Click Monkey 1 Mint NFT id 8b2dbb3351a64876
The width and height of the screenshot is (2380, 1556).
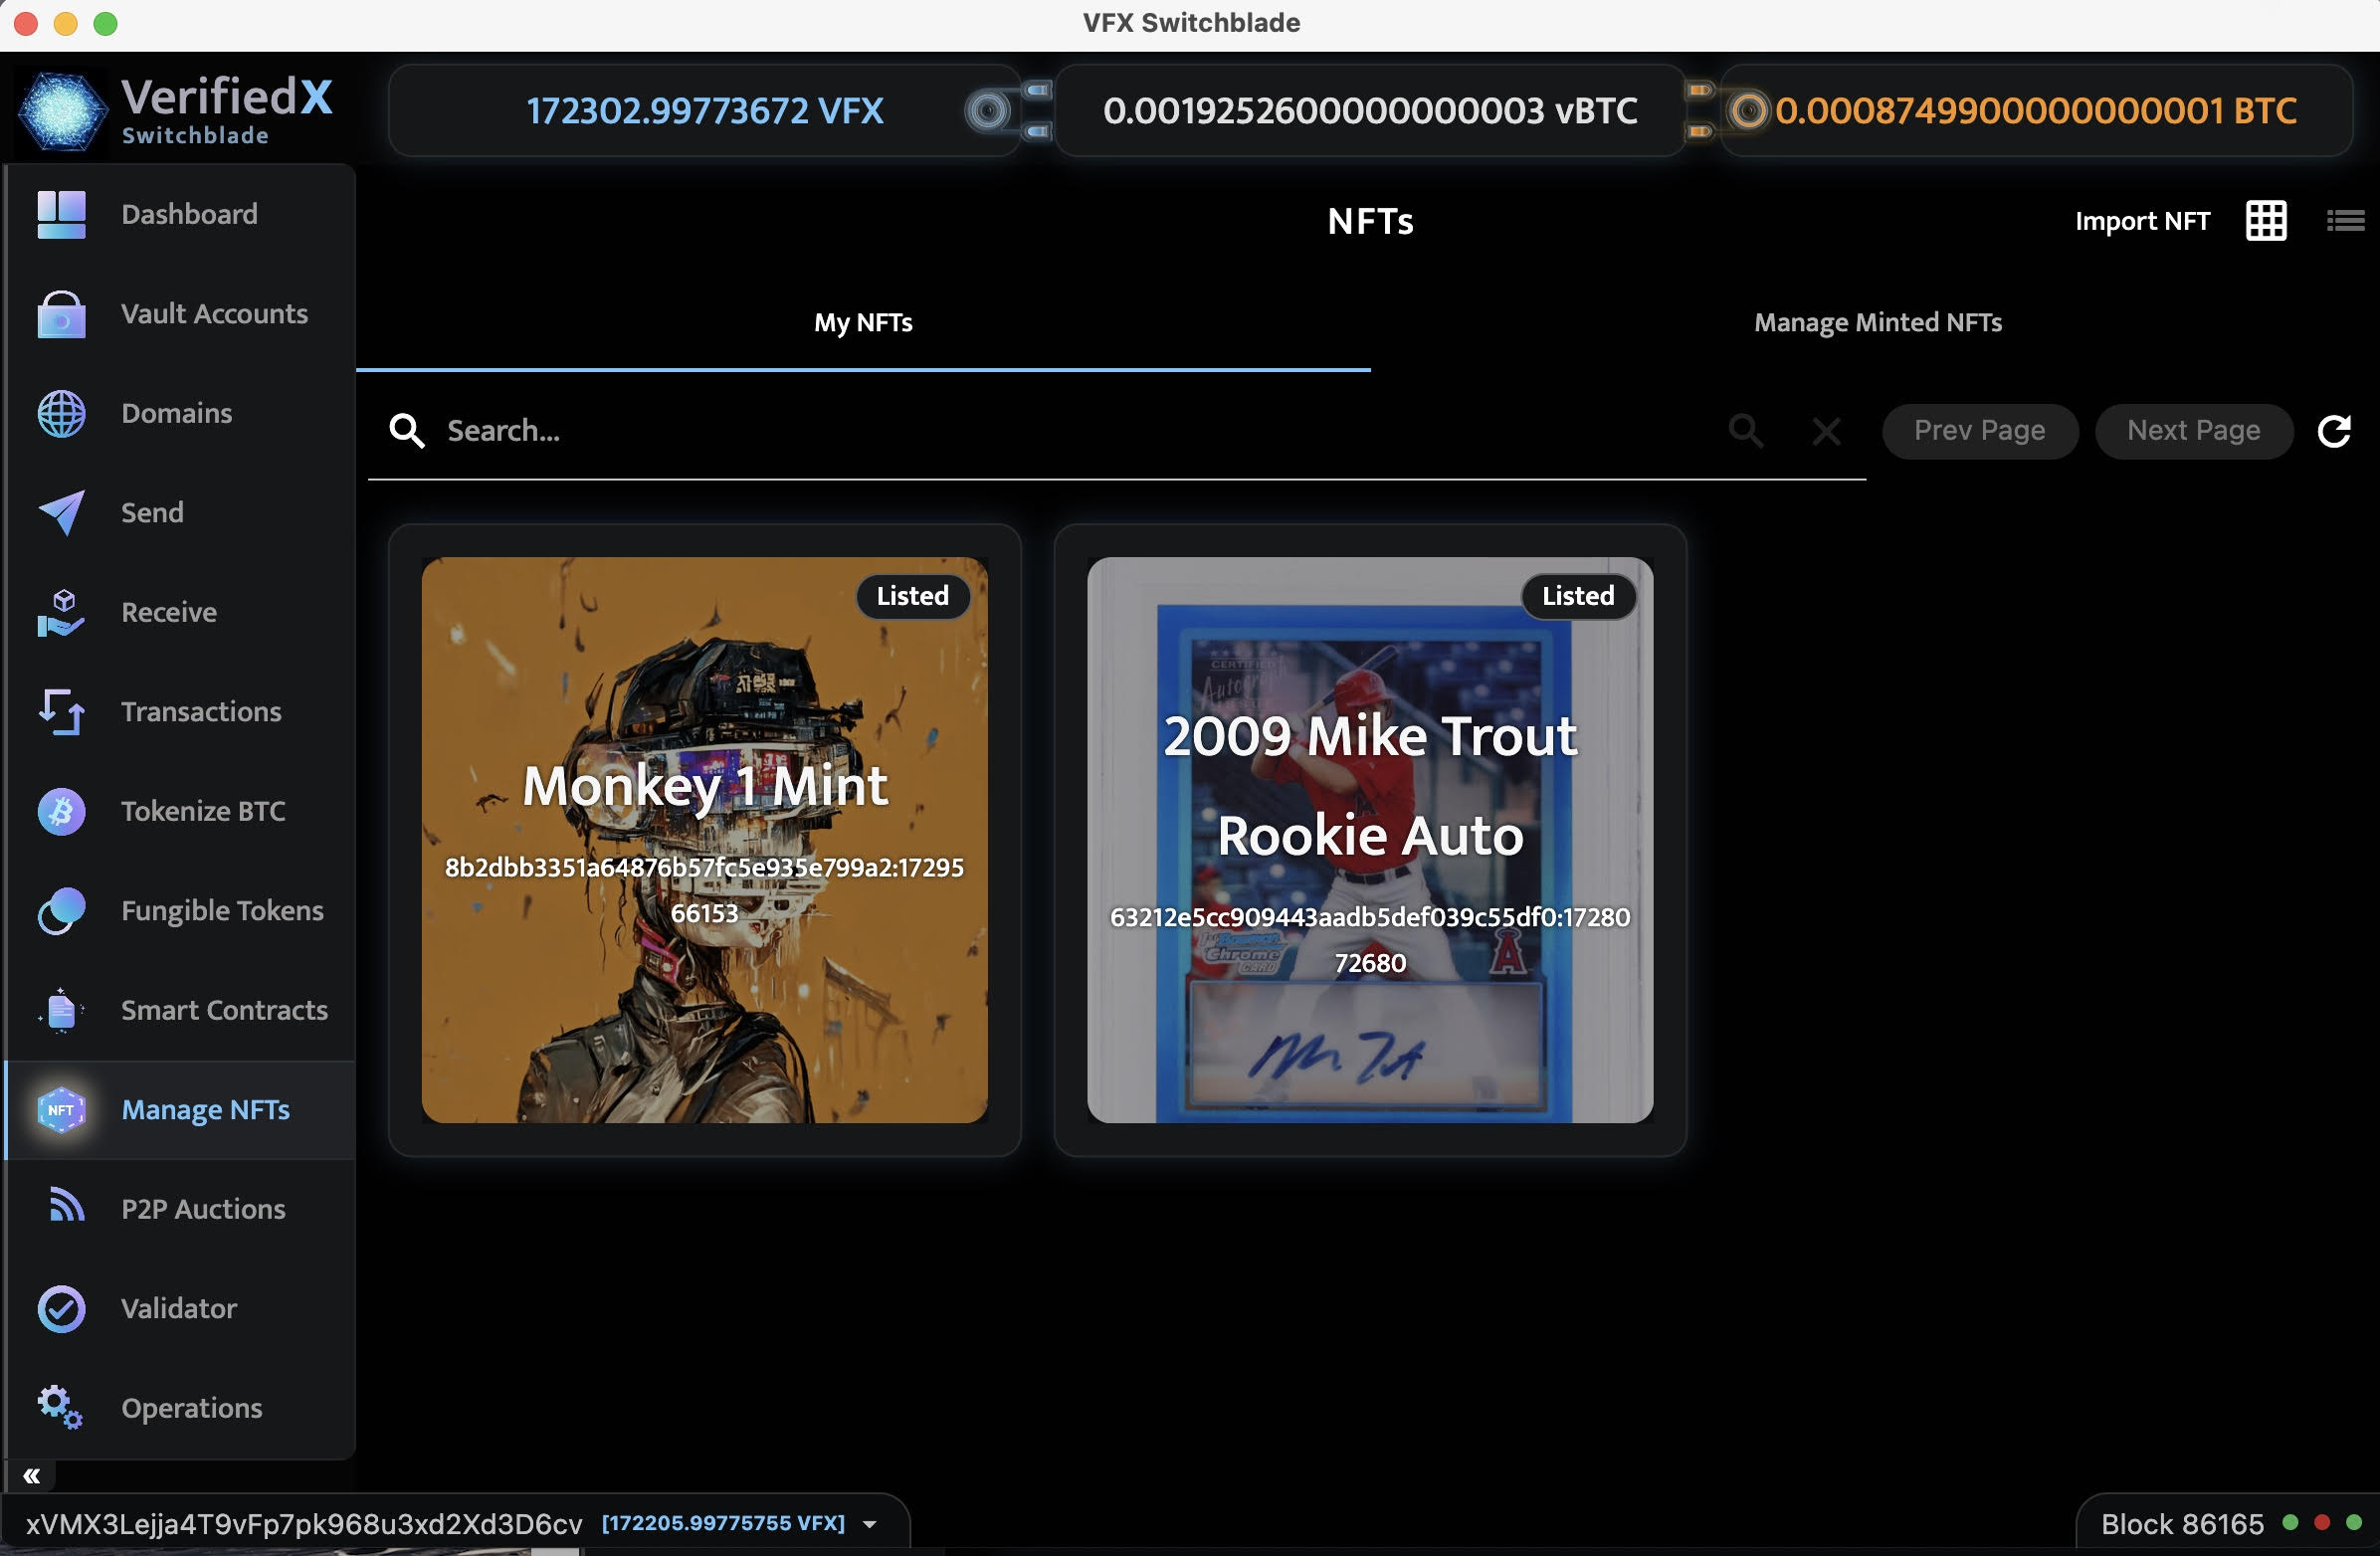click(x=704, y=890)
